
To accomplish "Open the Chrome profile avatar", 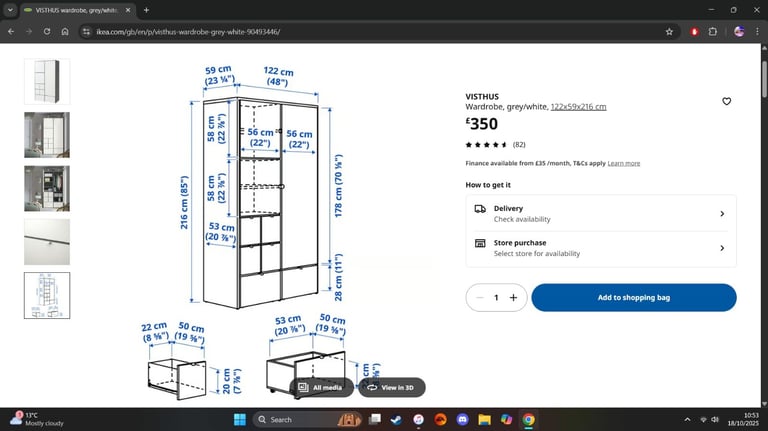I will [739, 32].
